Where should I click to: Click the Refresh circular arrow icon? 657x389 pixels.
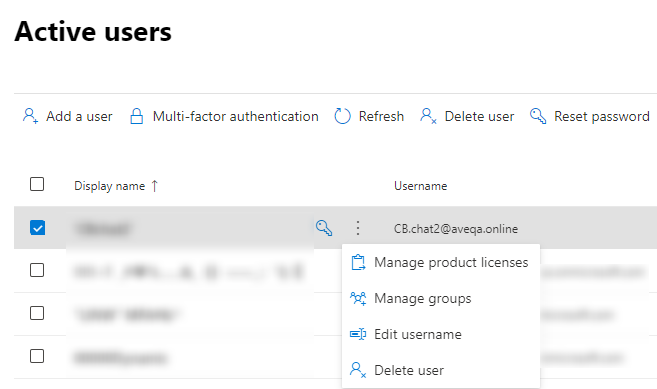[342, 116]
